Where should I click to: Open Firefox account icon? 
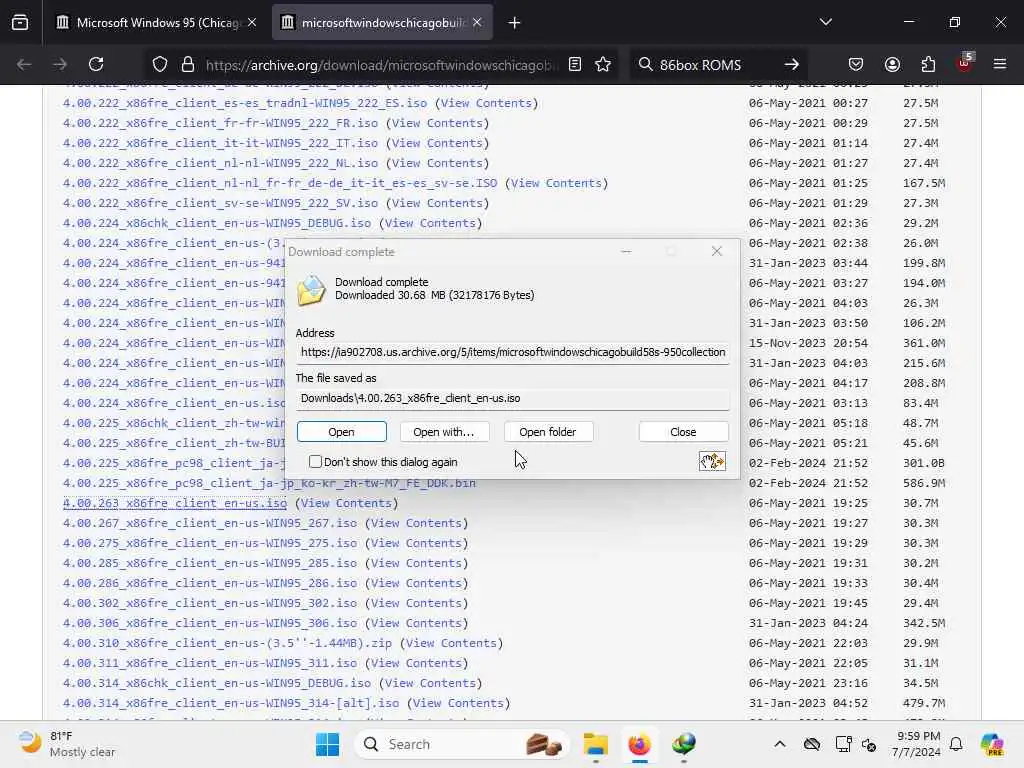892,64
